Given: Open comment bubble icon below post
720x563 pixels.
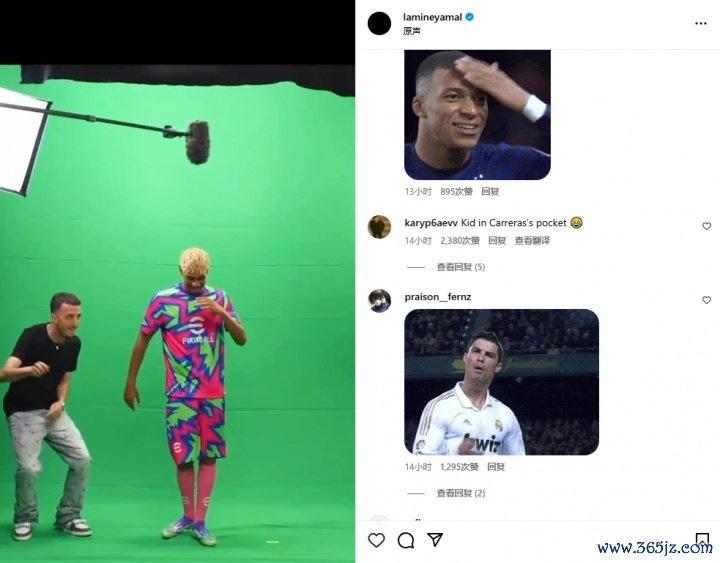Looking at the screenshot, I should point(405,540).
